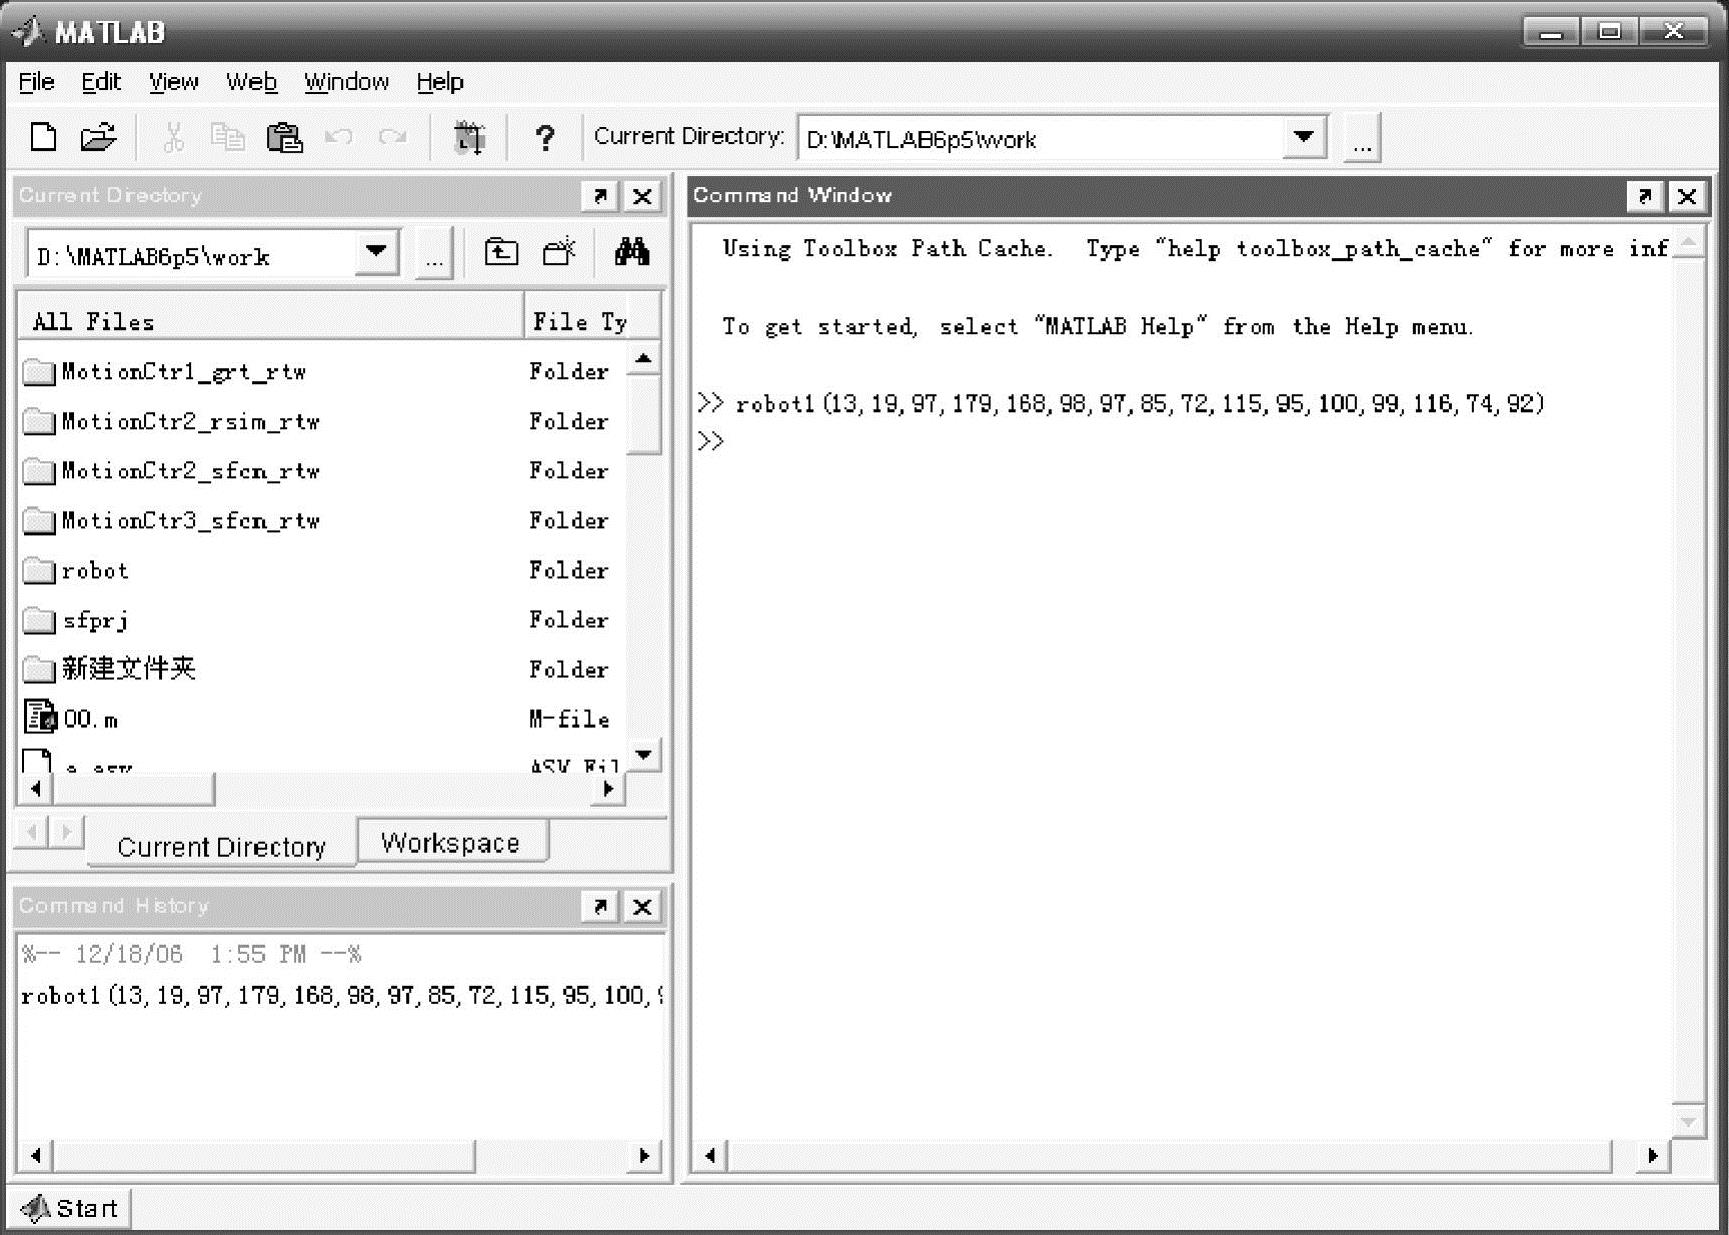Click the Open file toolbar icon
This screenshot has height=1235, width=1729.
(98, 137)
